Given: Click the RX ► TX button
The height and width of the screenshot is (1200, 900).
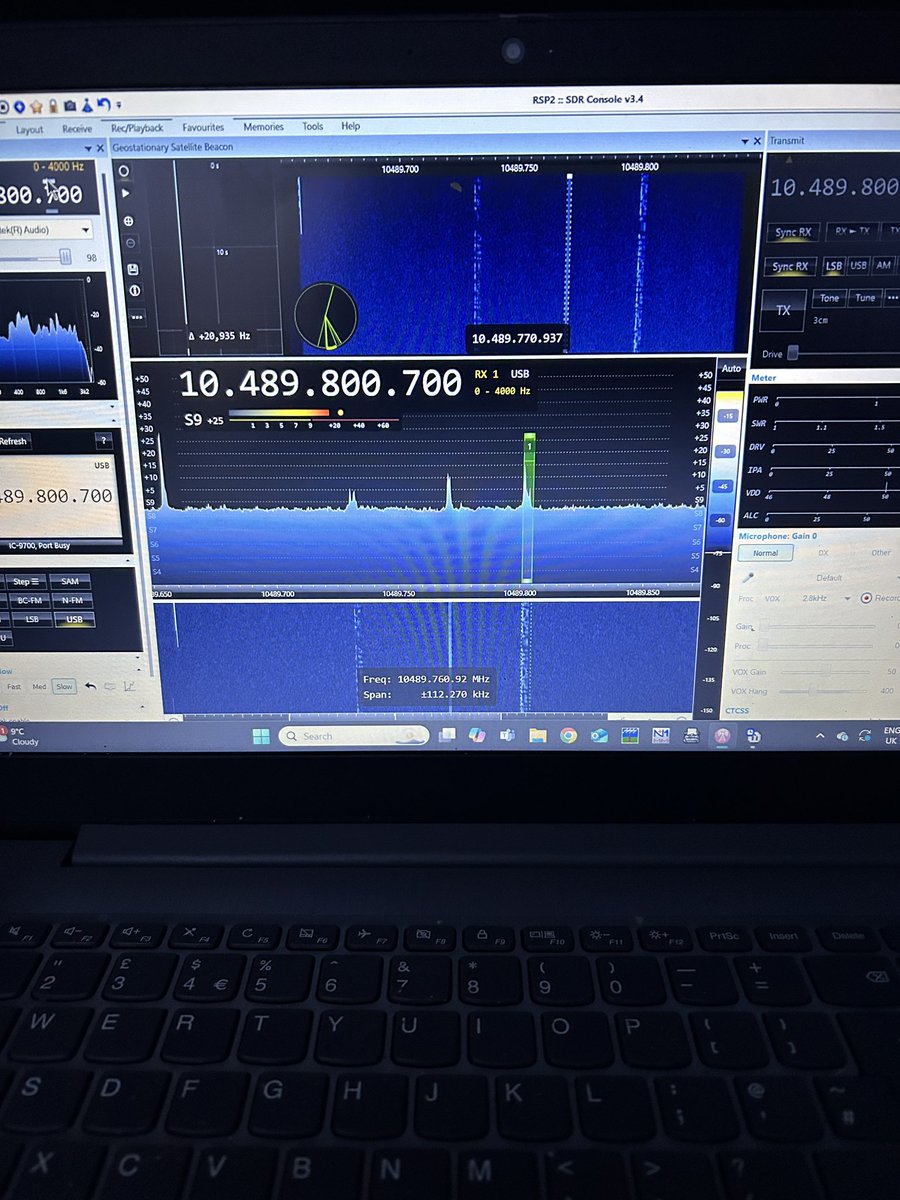Looking at the screenshot, I should click(853, 231).
